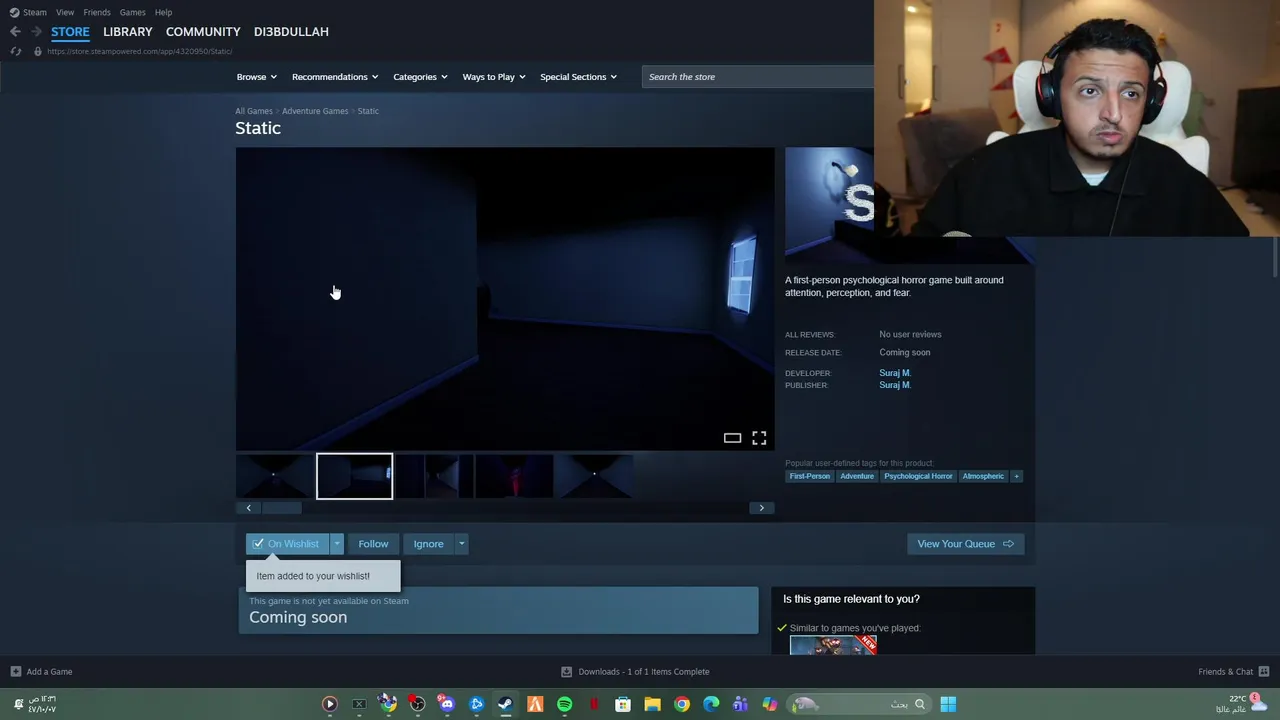Open the View menu
Viewport: 1280px width, 720px height.
(x=65, y=12)
